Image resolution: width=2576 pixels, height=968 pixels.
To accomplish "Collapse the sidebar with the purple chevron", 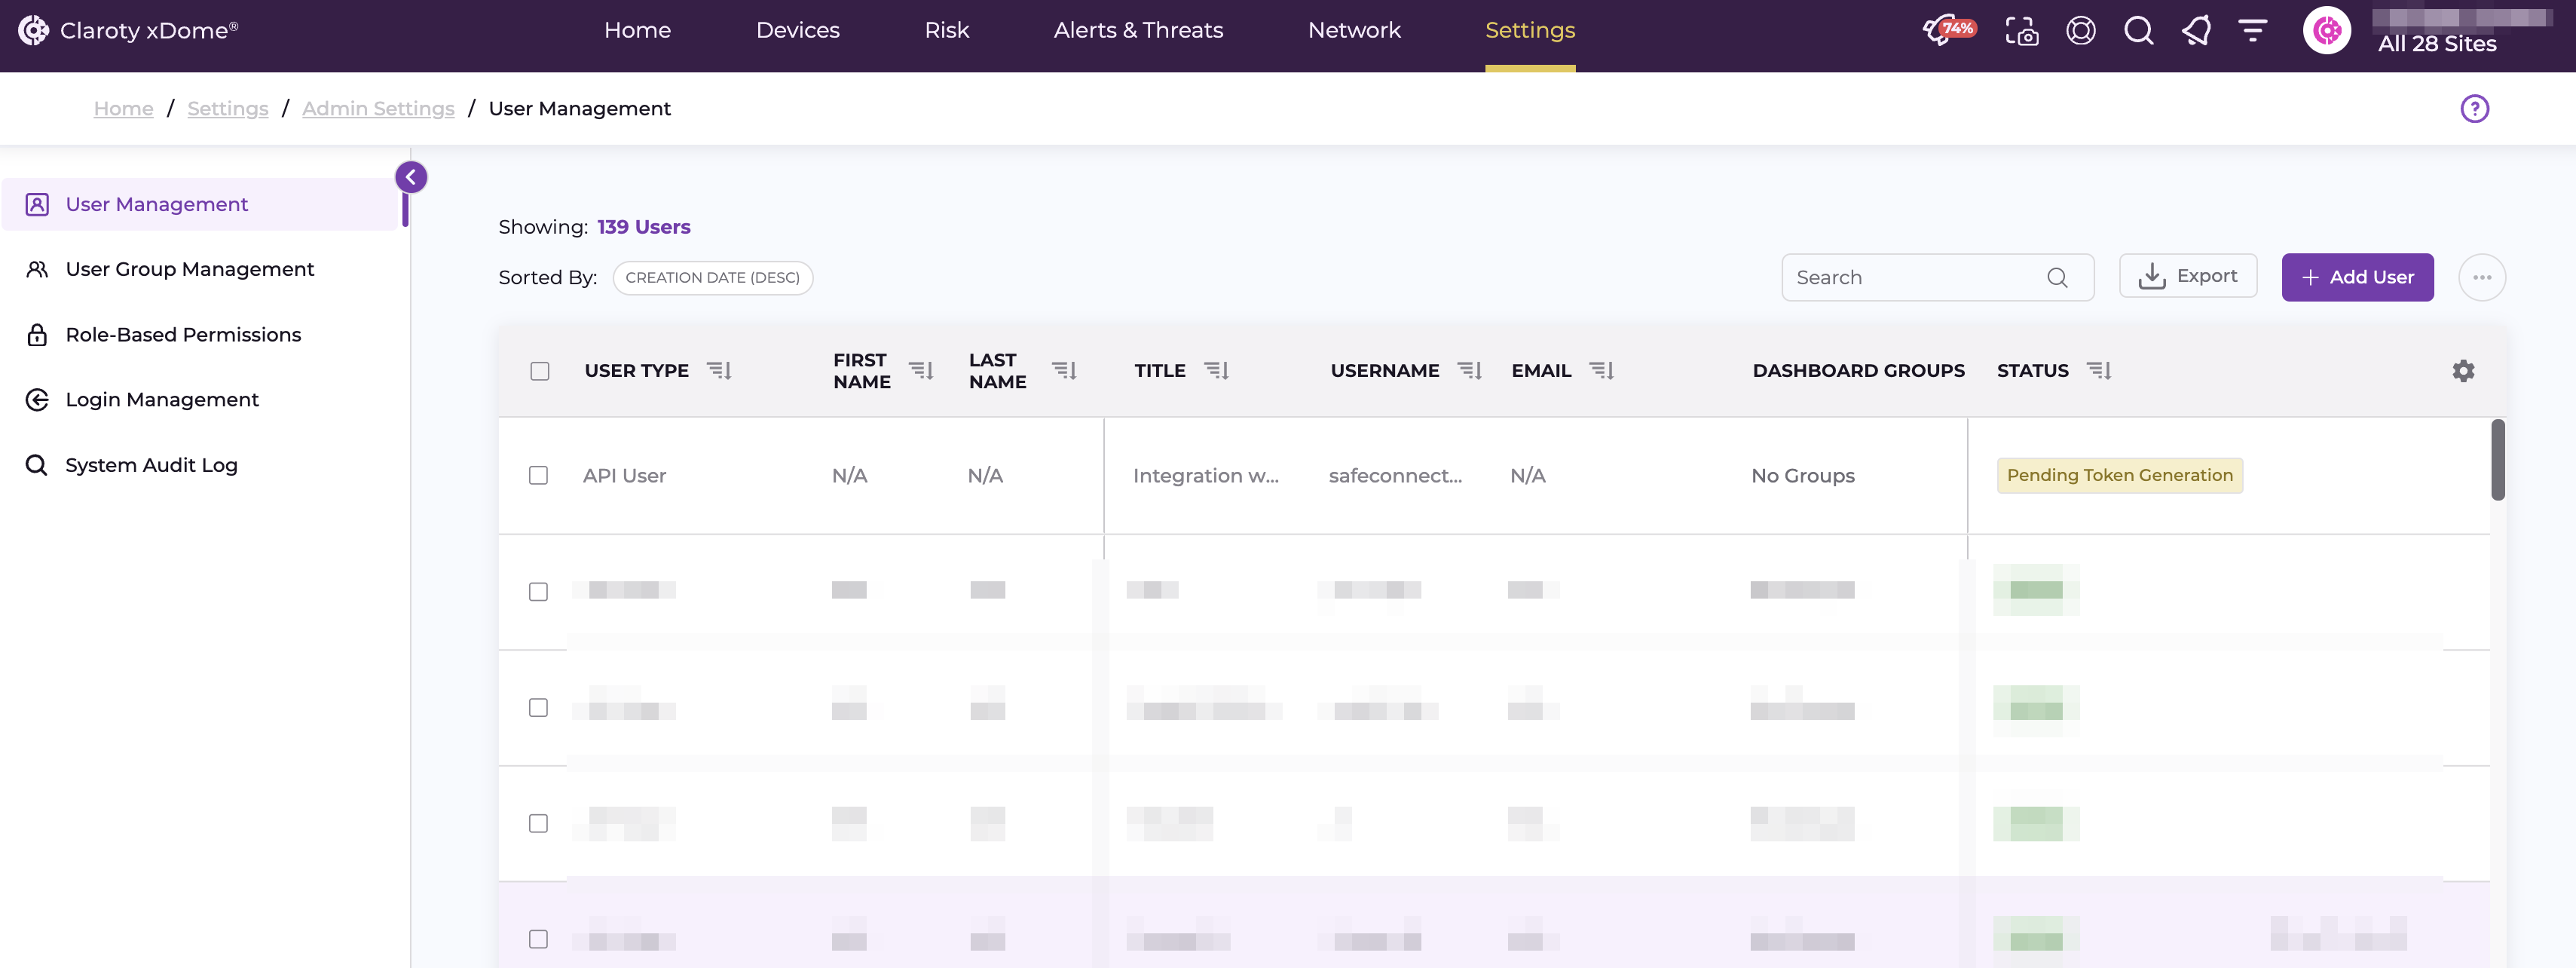I will coord(411,177).
